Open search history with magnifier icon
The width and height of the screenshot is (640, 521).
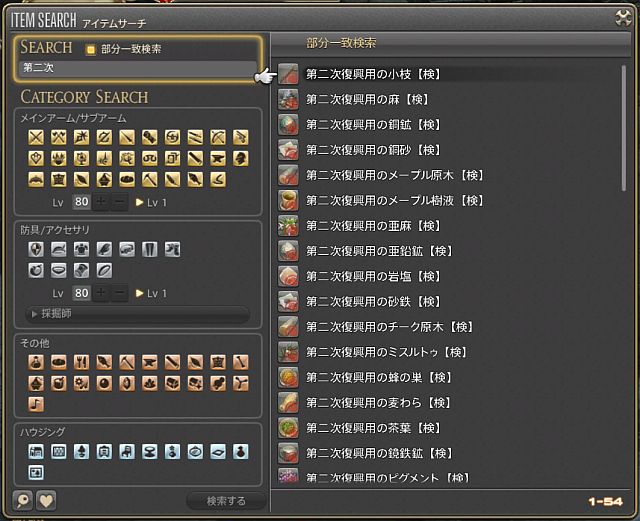pos(23,500)
